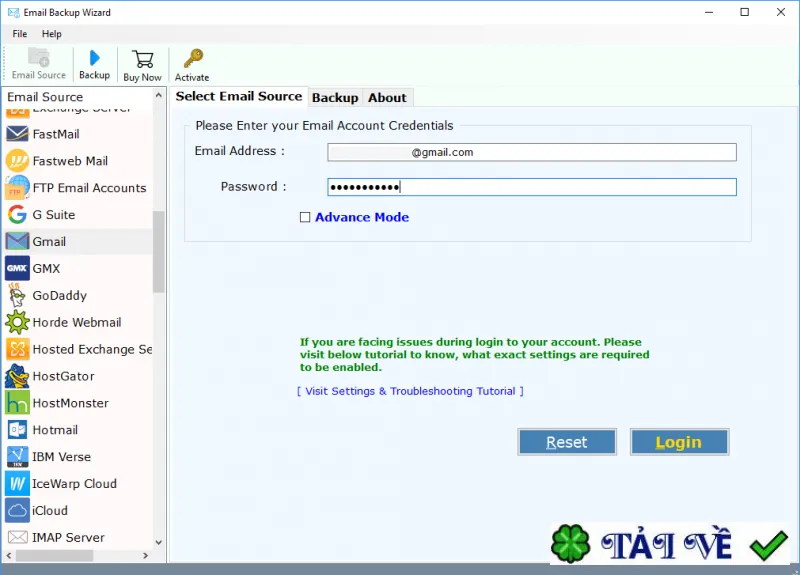Select IBM Verse list entry text
This screenshot has height=575, width=800.
click(62, 457)
